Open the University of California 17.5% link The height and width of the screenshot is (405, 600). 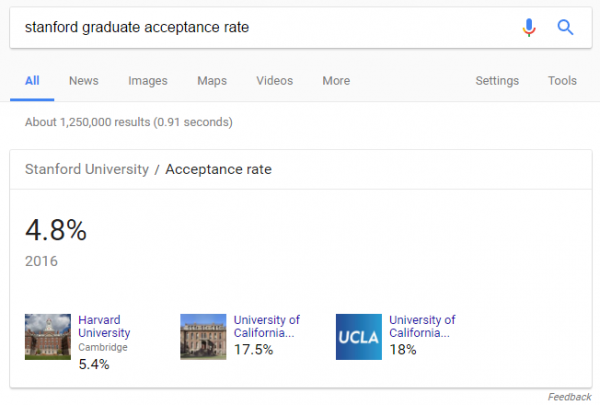[266, 327]
